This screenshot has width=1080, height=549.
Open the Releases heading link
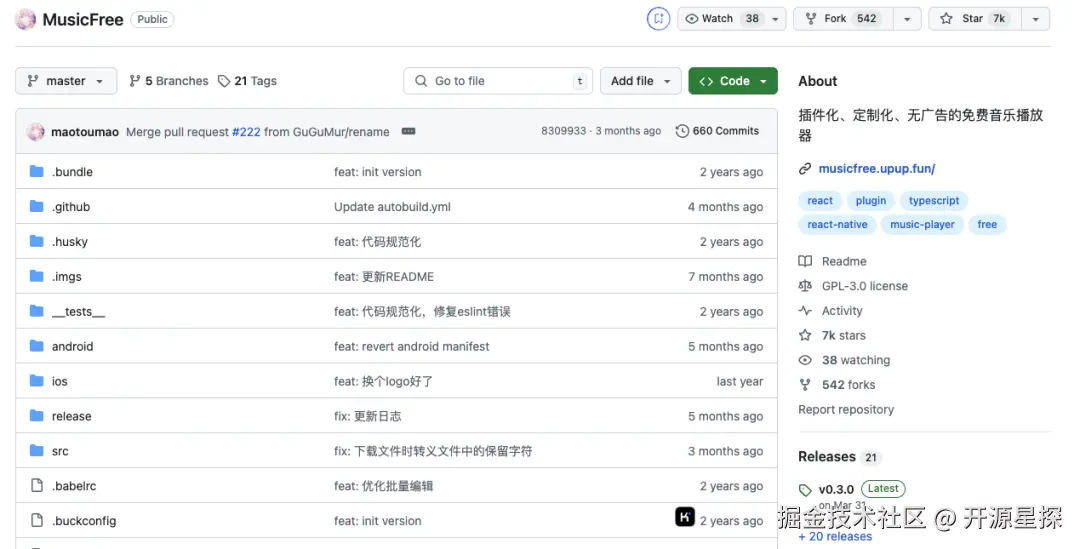(x=827, y=457)
